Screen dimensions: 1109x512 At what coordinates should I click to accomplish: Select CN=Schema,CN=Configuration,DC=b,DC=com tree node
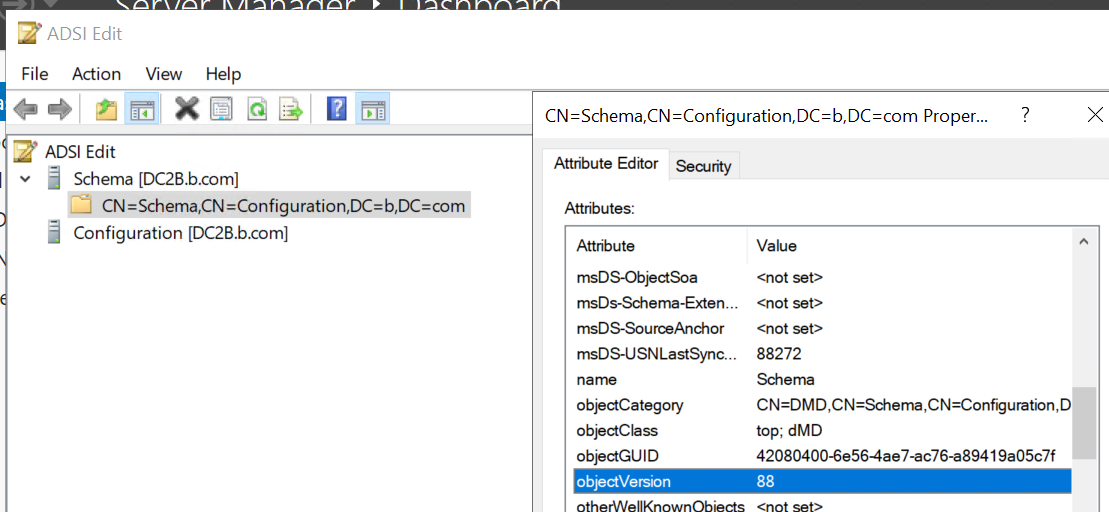tap(284, 206)
